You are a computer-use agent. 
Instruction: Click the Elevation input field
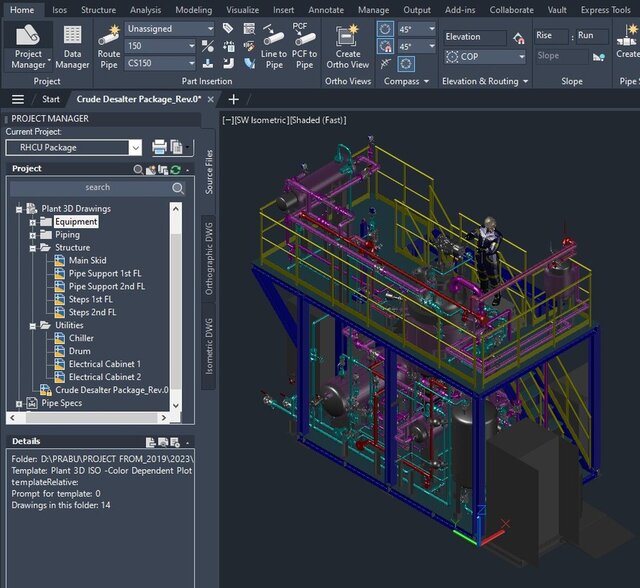pyautogui.click(x=475, y=37)
